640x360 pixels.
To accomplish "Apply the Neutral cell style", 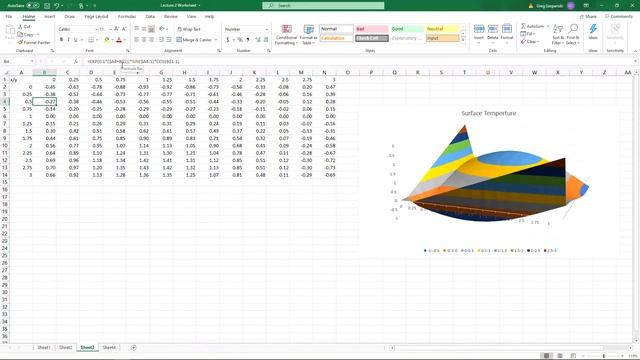I will [442, 29].
